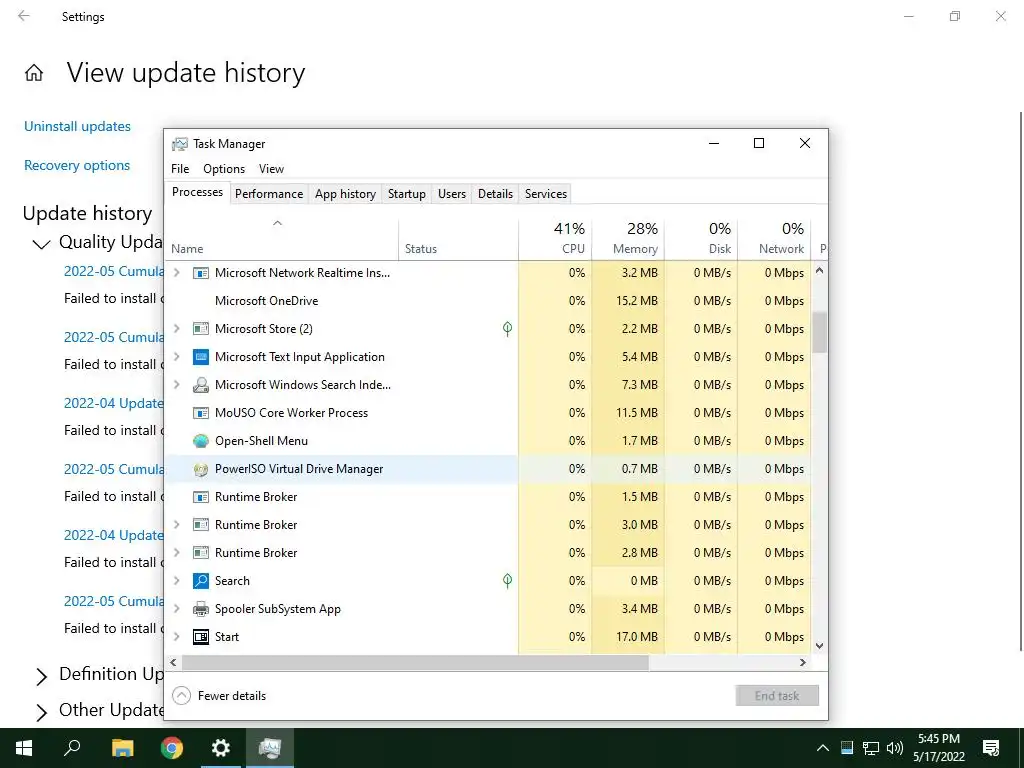
Task: Expand the Start process row
Action: (176, 637)
